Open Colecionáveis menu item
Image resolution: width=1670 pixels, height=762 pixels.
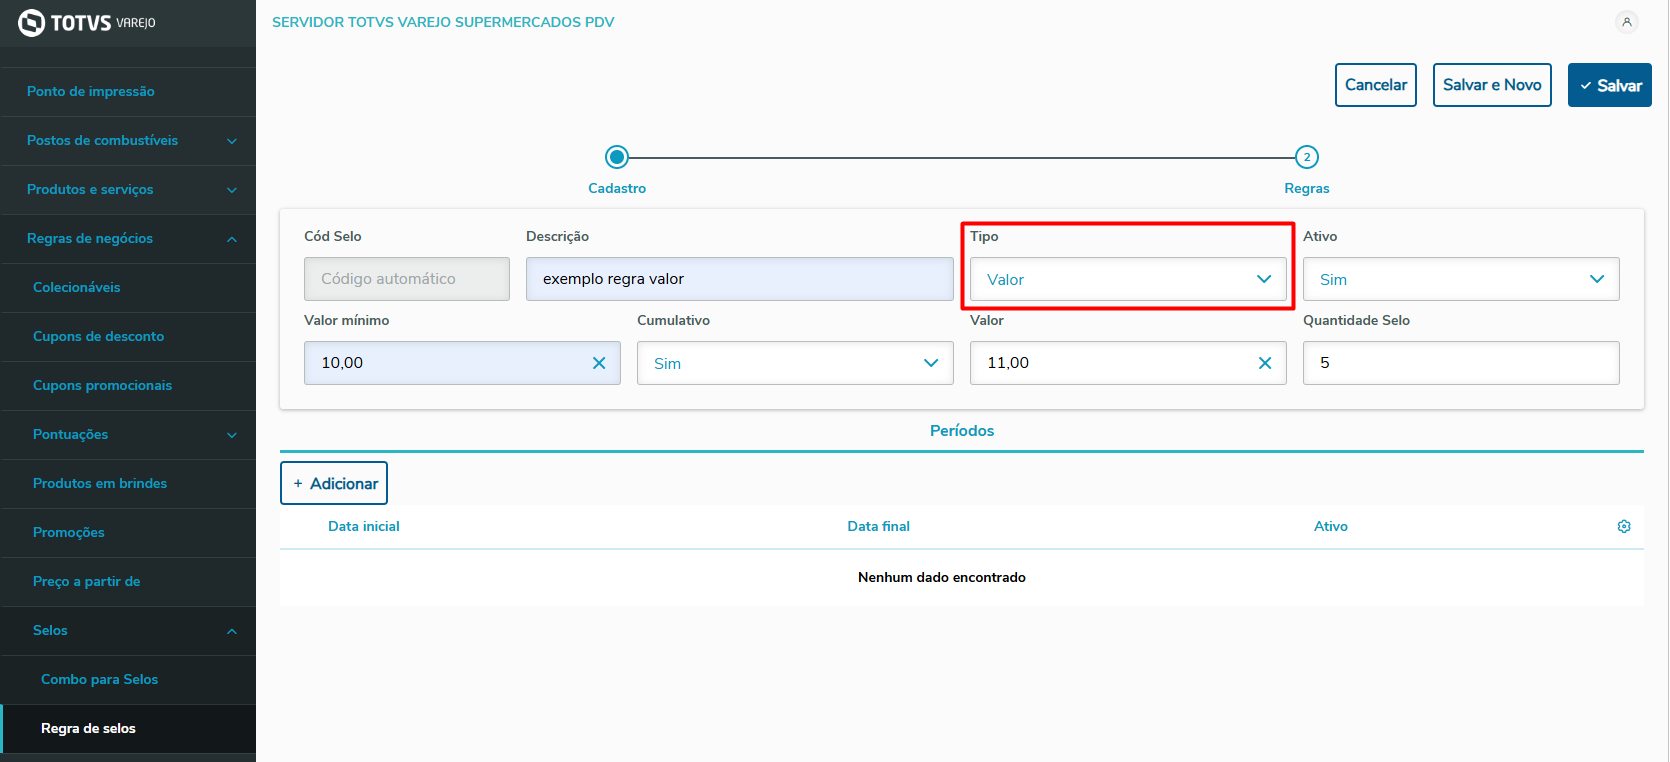pyautogui.click(x=128, y=288)
